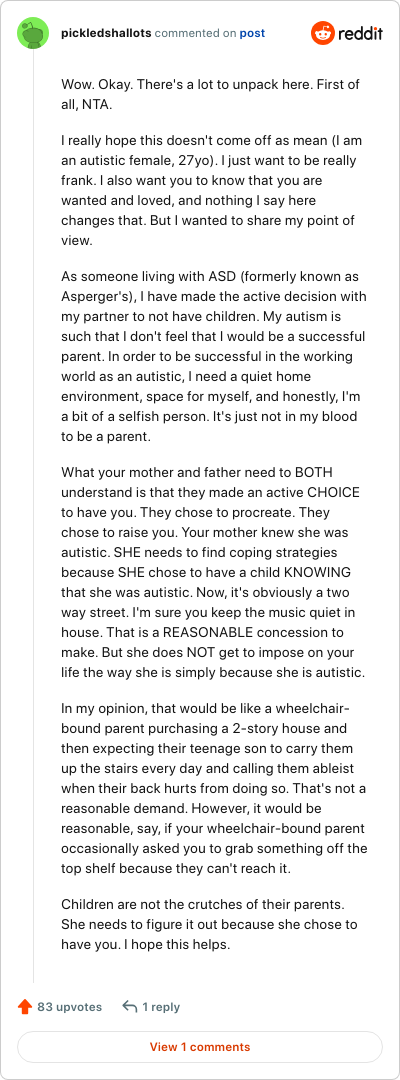Open the "1 reply" link
The image size is (400, 1080).
coord(161,1007)
